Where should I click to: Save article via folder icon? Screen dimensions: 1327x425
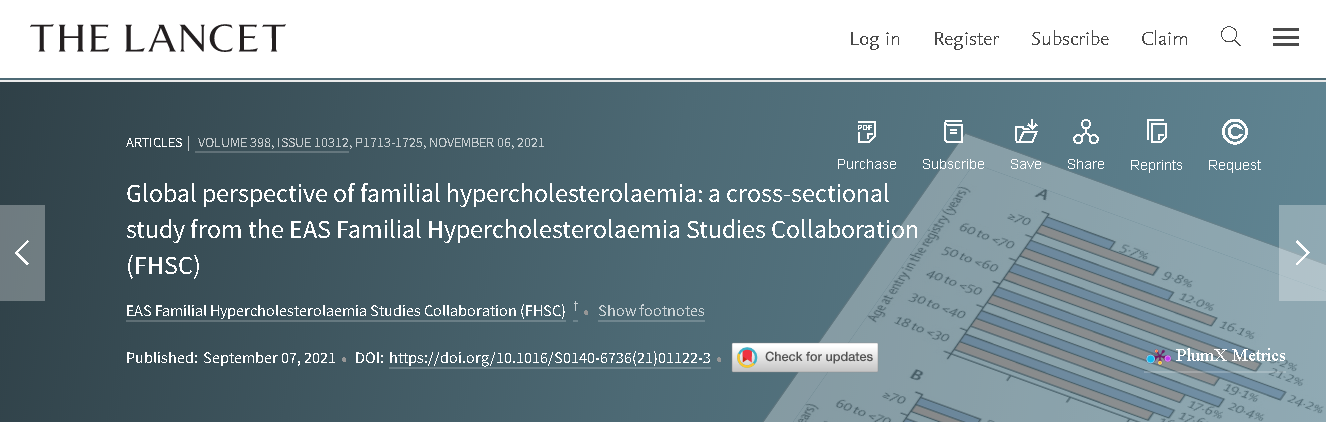coord(1026,132)
